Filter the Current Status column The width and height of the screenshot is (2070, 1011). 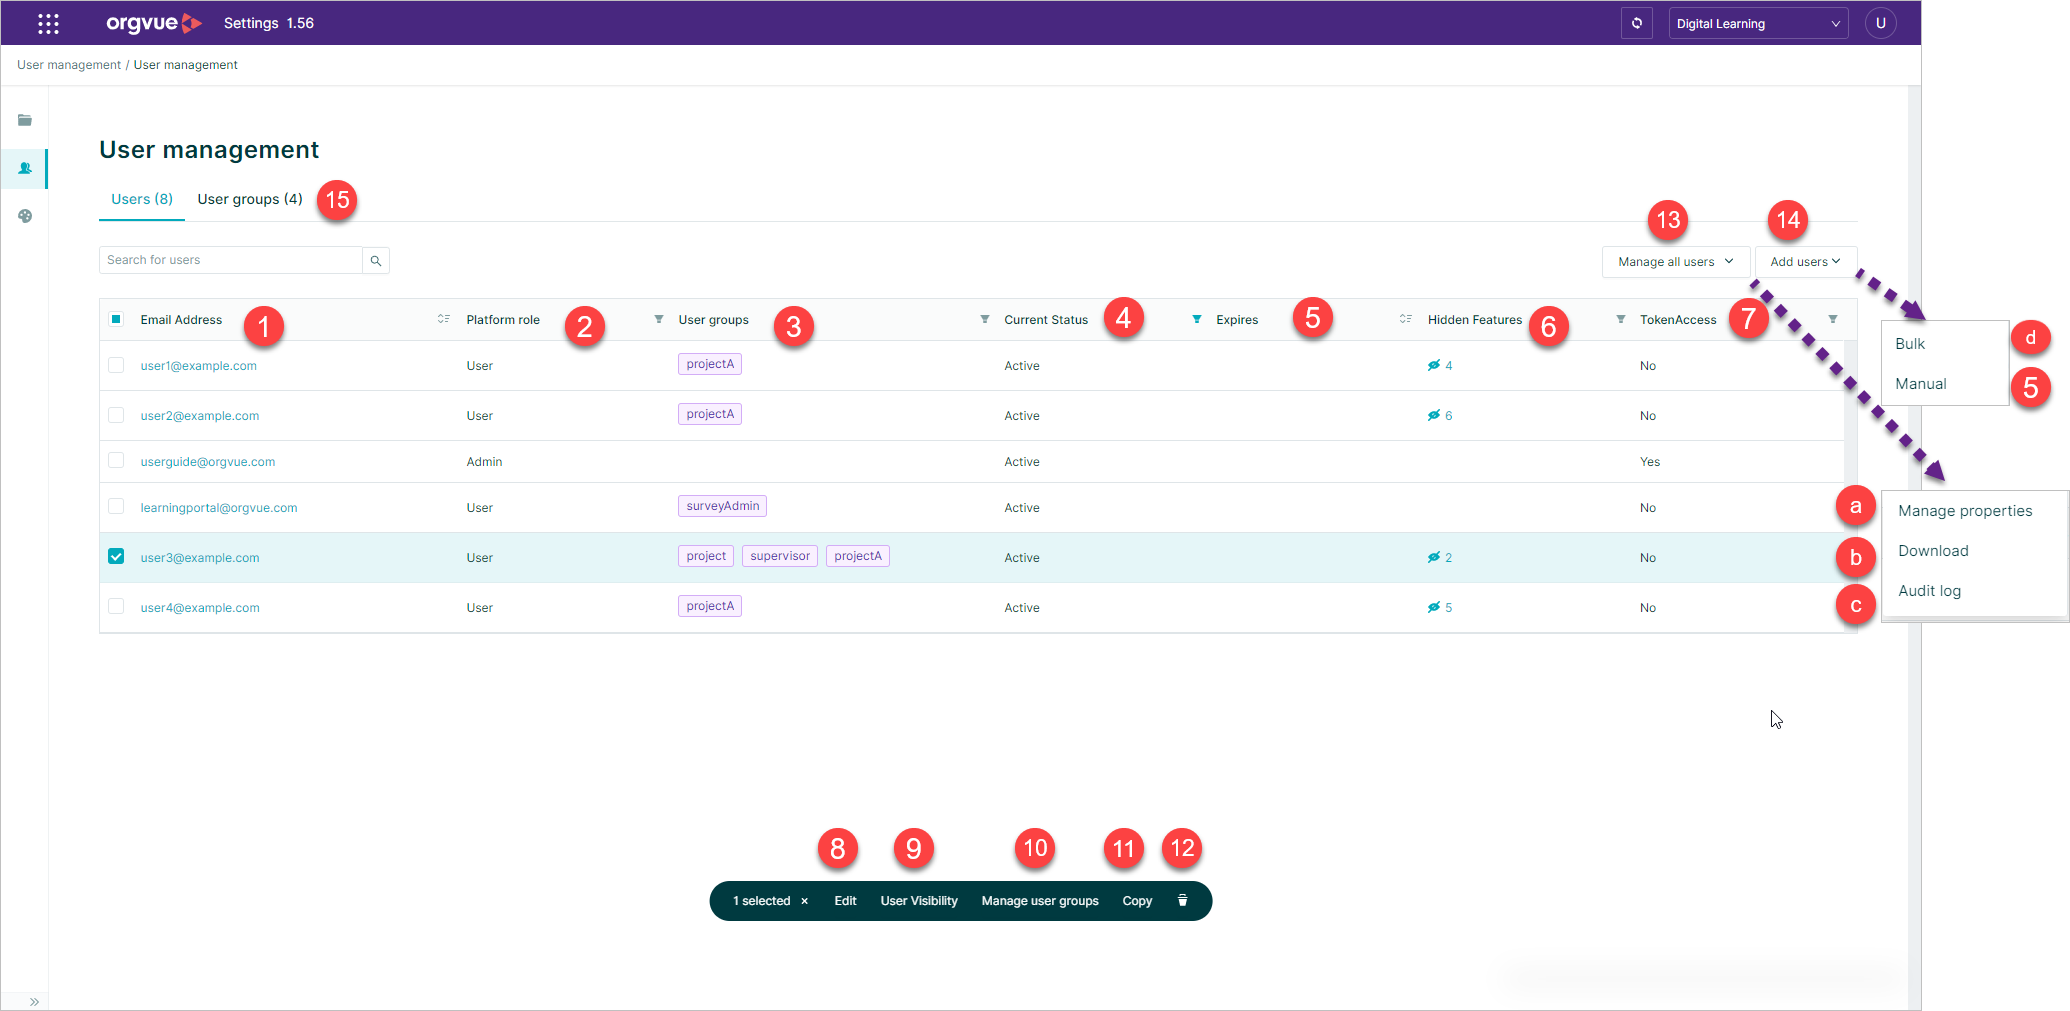tap(1196, 319)
